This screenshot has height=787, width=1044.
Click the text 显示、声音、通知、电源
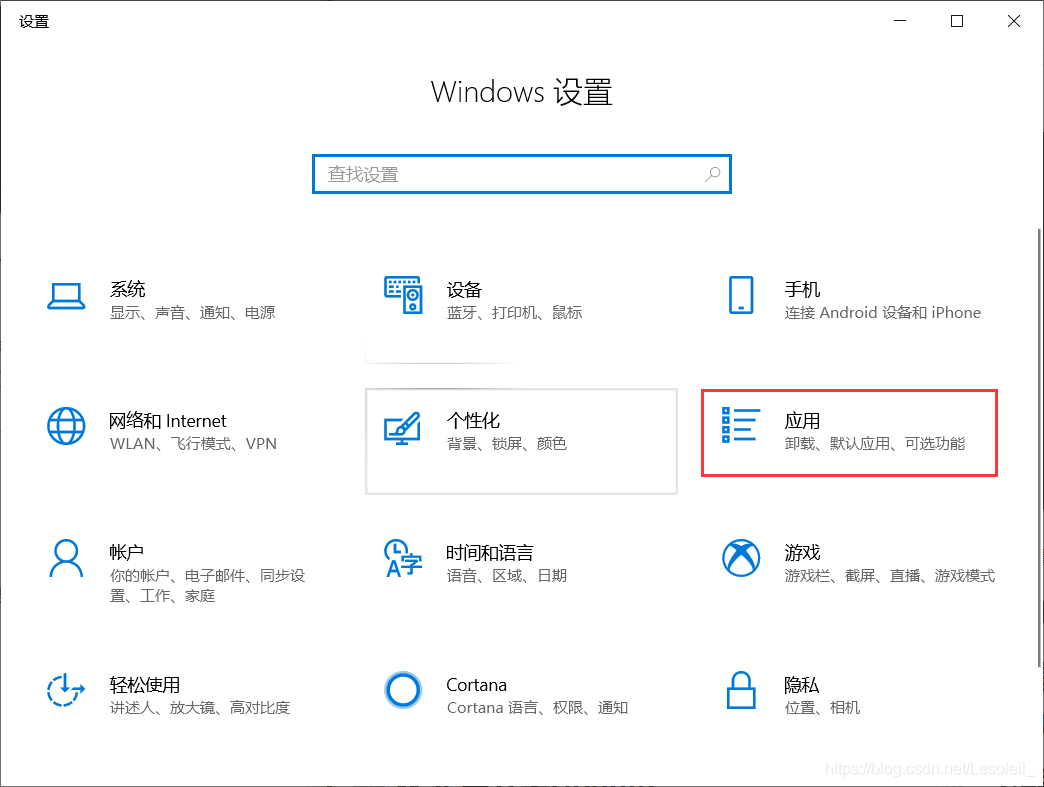tap(192, 312)
